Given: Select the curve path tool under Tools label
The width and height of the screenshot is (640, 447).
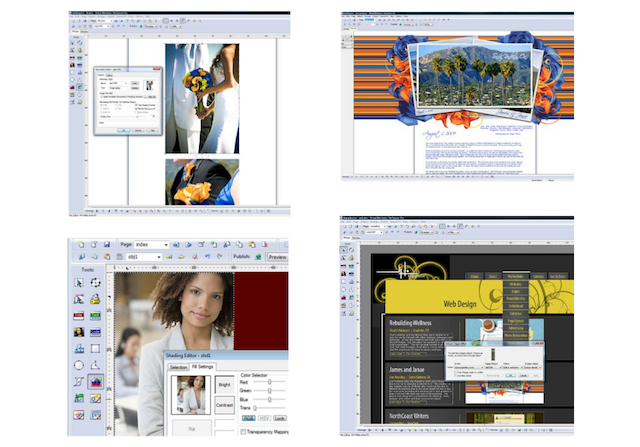Looking at the screenshot, I should 79,382.
